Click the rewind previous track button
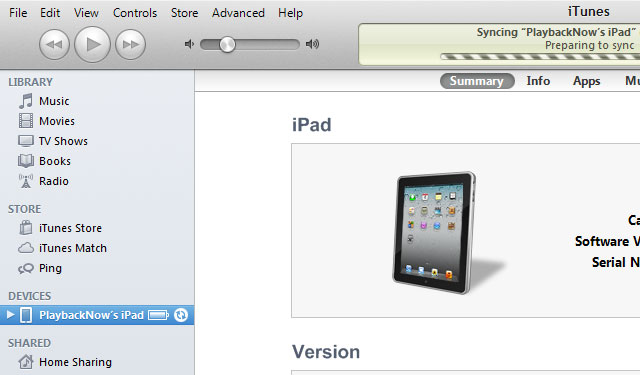 pyautogui.click(x=54, y=44)
